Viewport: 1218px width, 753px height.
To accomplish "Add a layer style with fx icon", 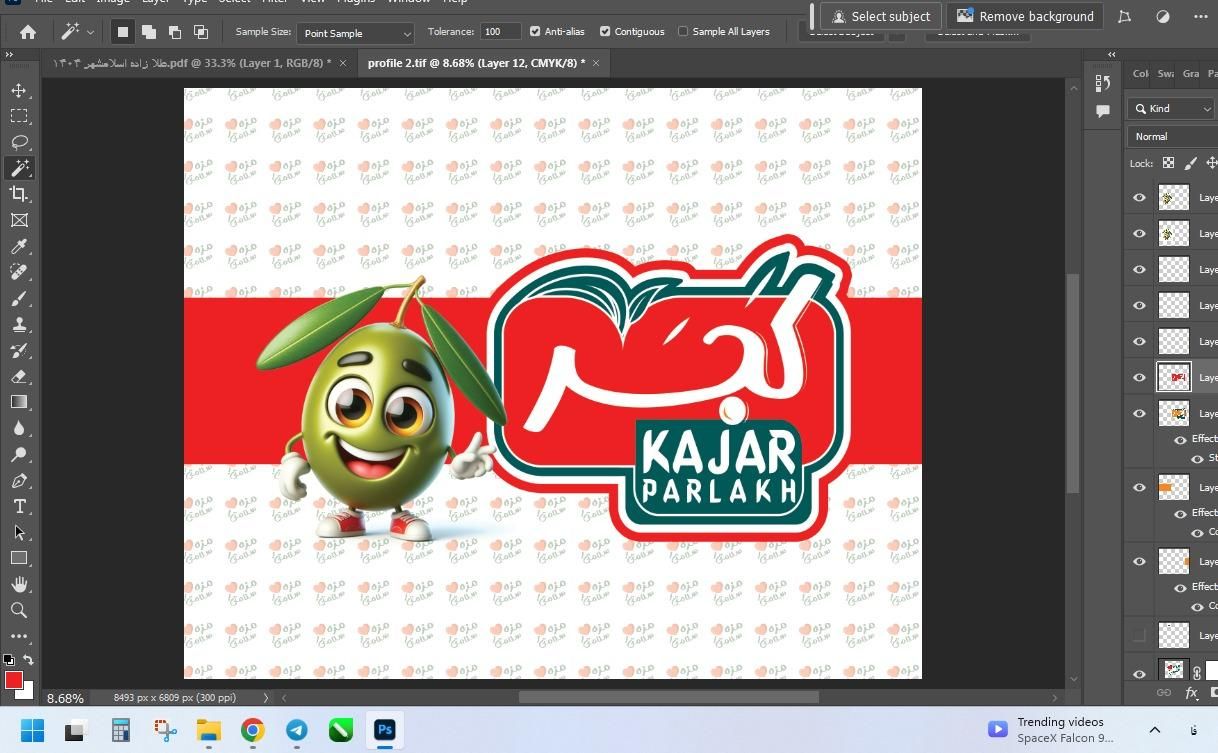I will click(1191, 692).
